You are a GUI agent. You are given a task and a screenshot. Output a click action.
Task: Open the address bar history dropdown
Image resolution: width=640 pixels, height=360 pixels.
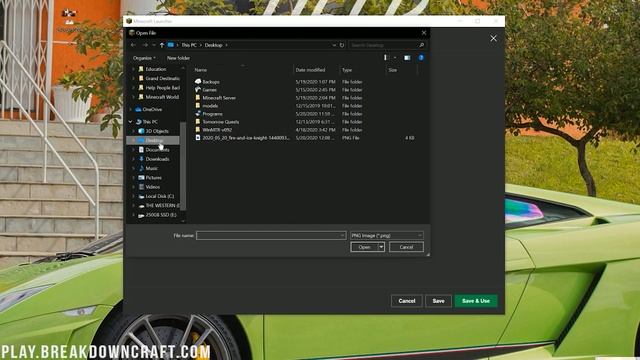click(x=334, y=45)
